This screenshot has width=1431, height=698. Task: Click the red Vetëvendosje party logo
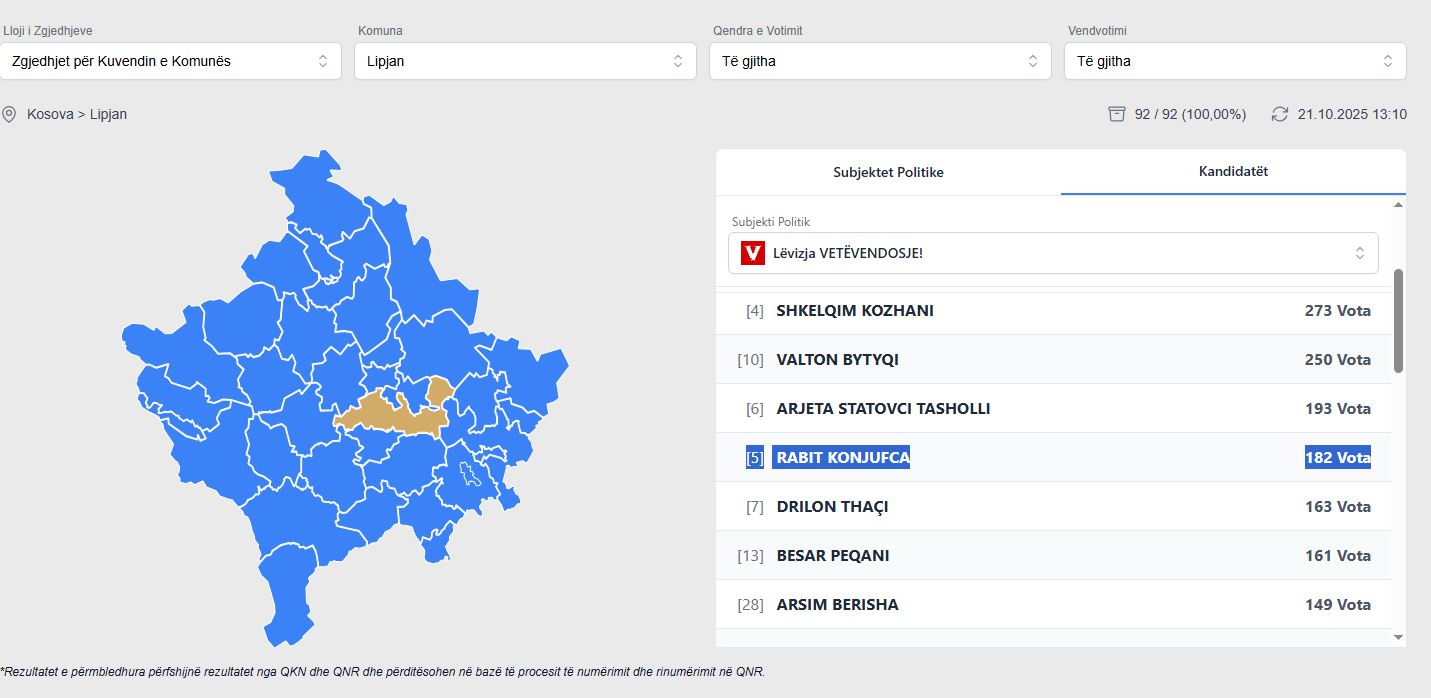753,253
